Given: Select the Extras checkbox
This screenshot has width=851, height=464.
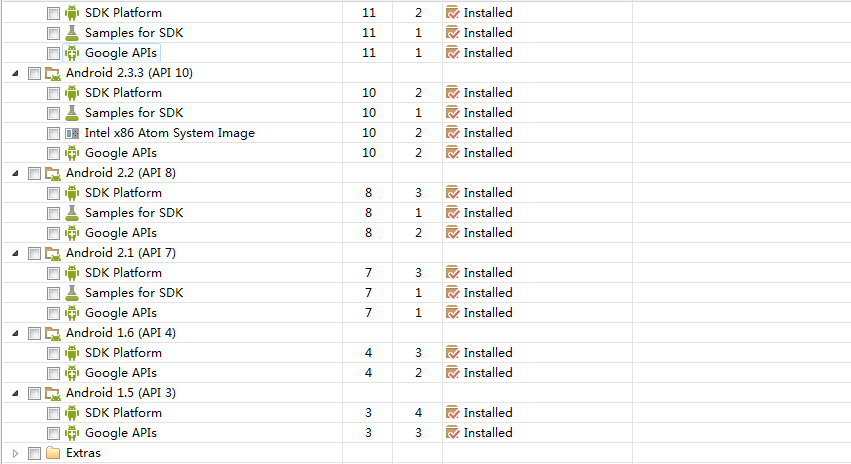Looking at the screenshot, I should (34, 453).
